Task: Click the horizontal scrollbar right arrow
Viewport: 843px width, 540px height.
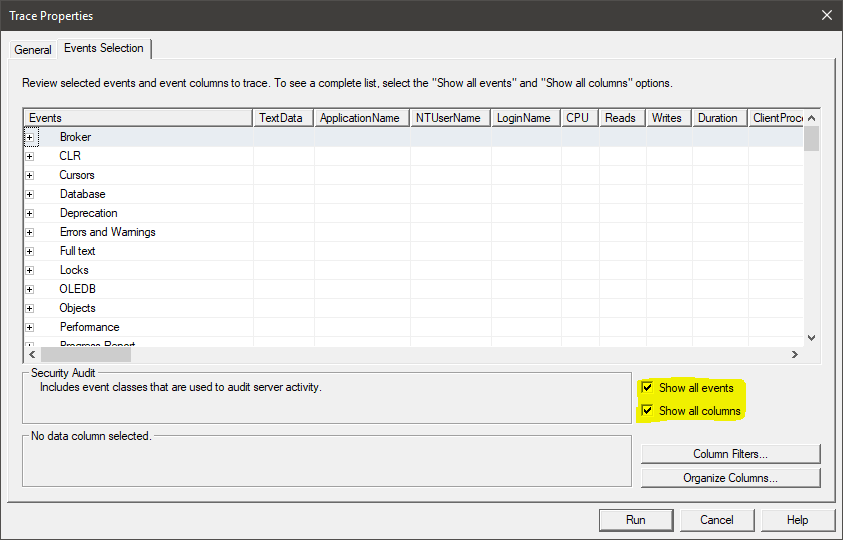Action: [x=795, y=354]
